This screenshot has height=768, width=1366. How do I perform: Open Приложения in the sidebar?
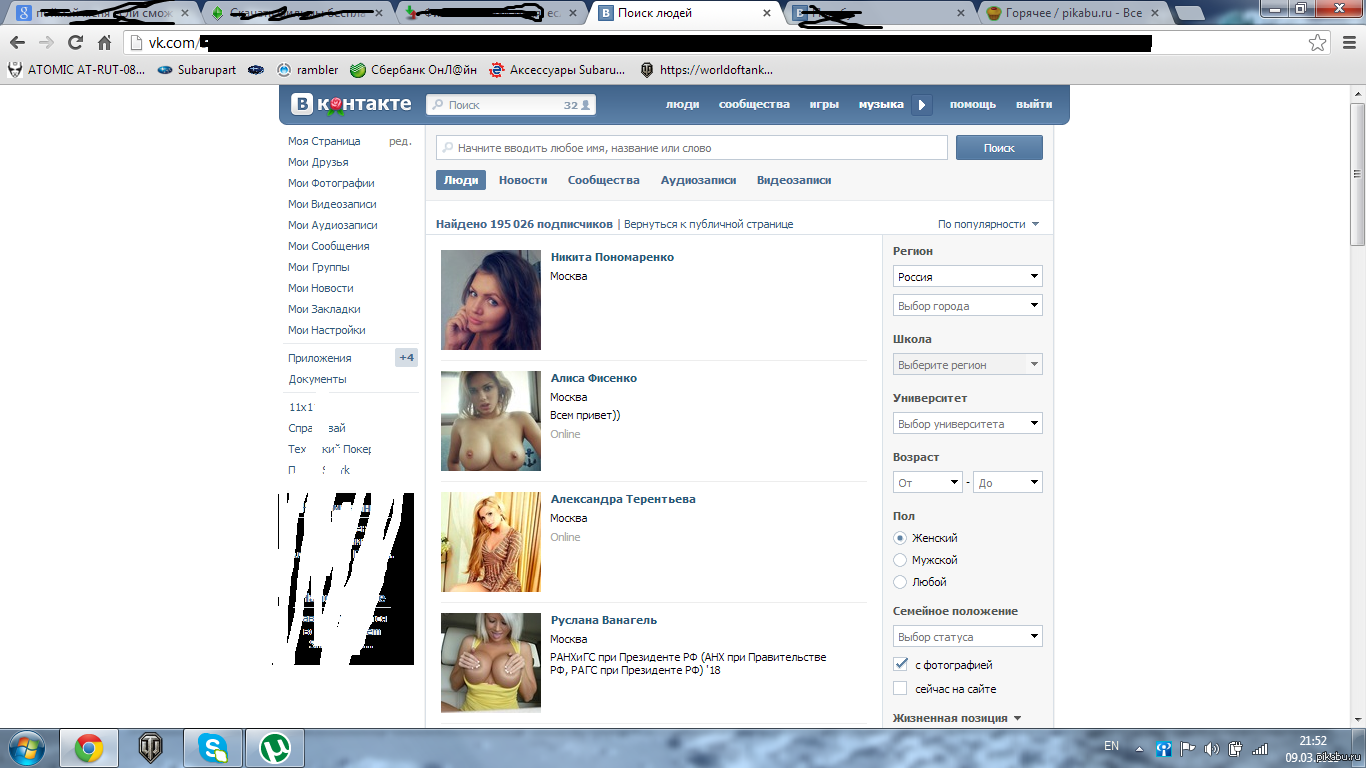pyautogui.click(x=320, y=358)
